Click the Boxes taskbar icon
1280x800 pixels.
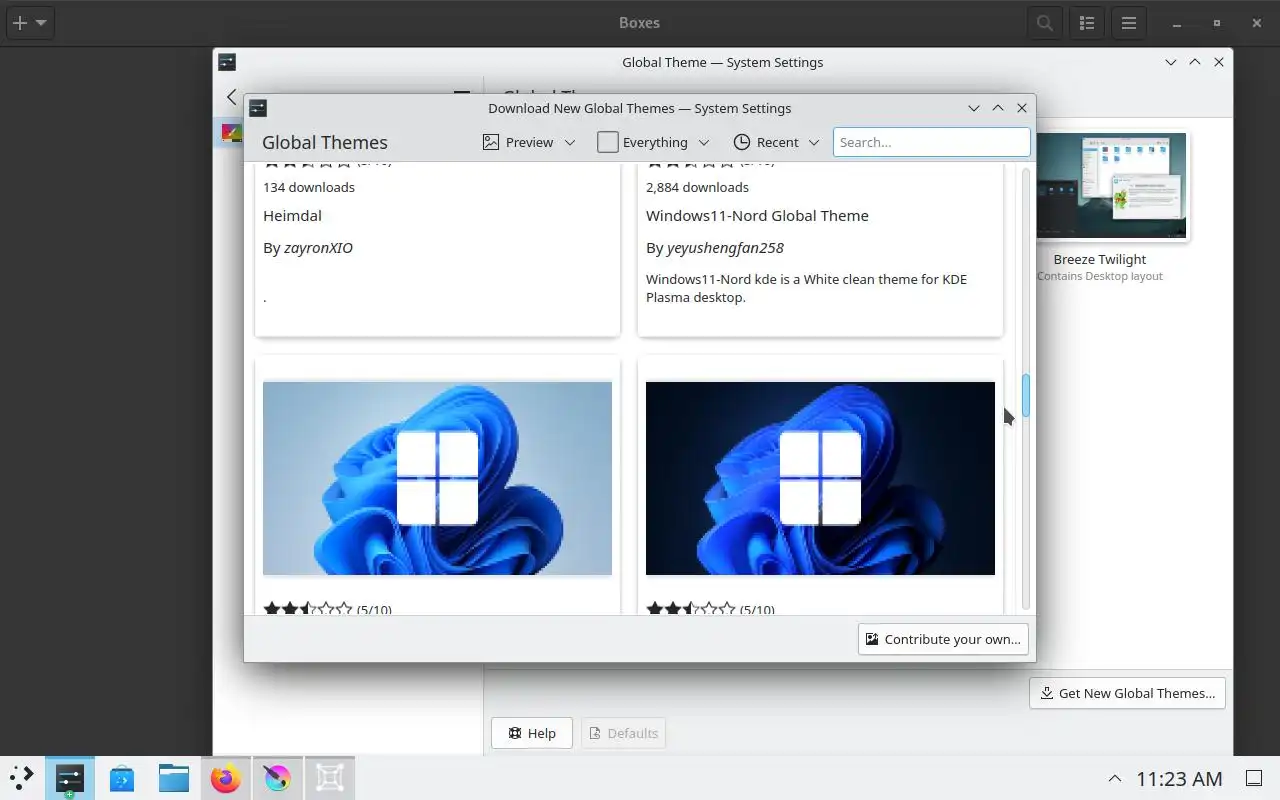click(x=330, y=778)
